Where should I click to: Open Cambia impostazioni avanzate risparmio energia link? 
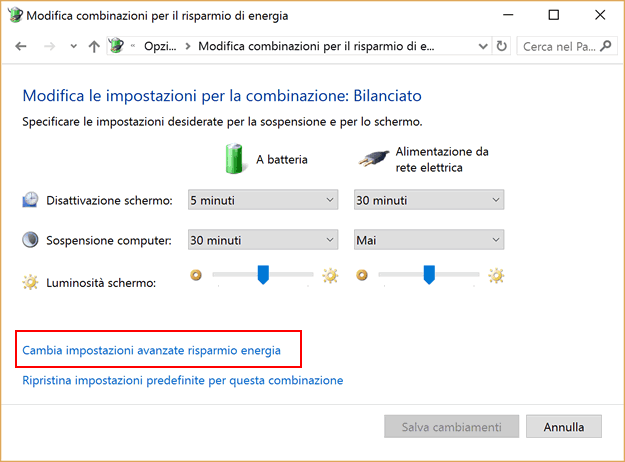[x=151, y=350]
